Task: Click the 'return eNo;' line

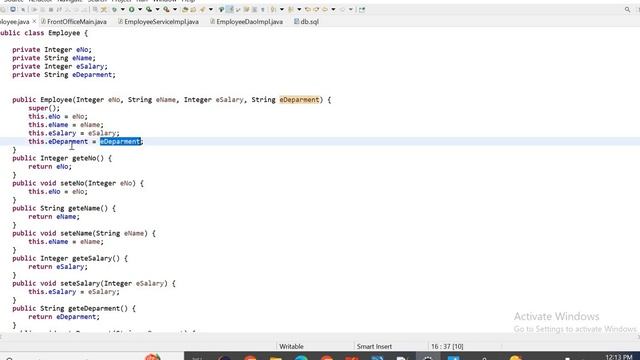Action: pos(50,167)
